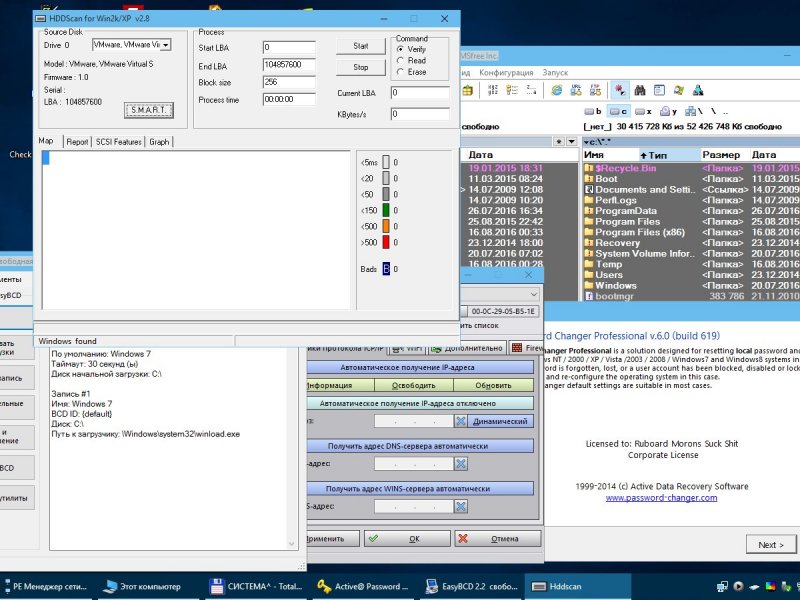Viewport: 800px width, 600px height.
Task: Select drive x in Total Commander drive bar
Action: point(643,111)
